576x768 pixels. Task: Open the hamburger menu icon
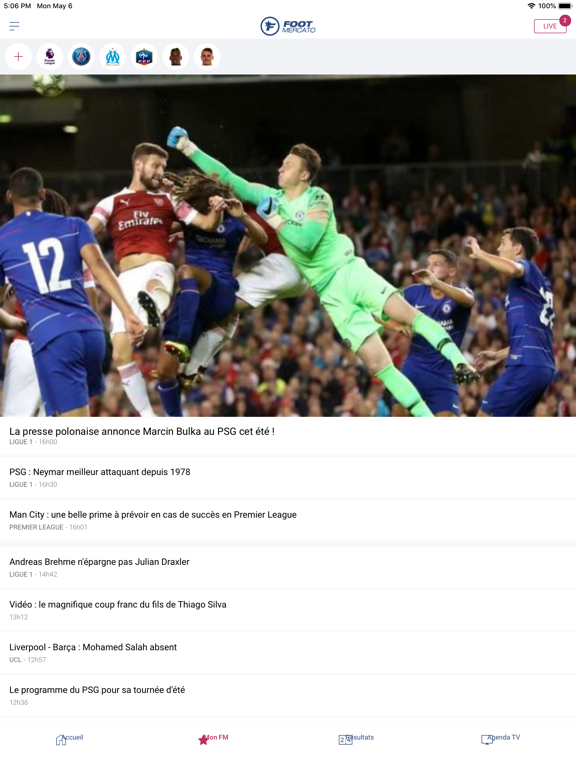coord(14,26)
